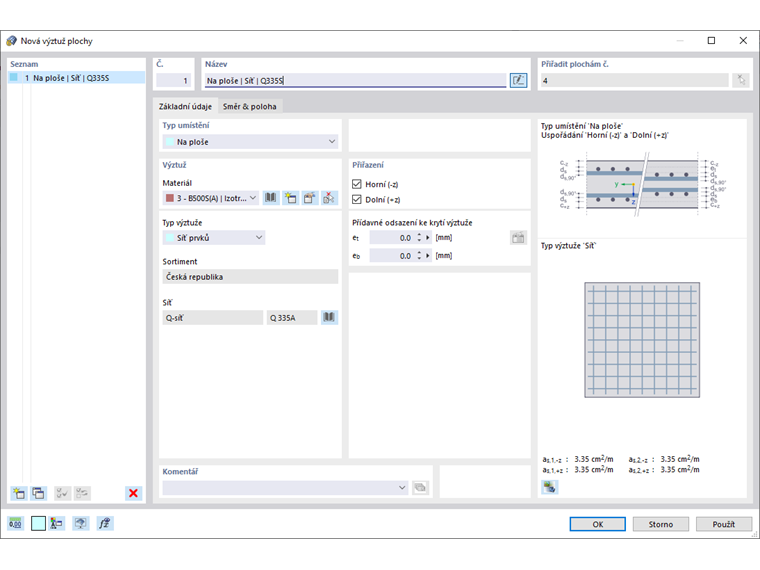Cancel with the Storno button
Viewport: 760px width, 570px height.
(661, 524)
